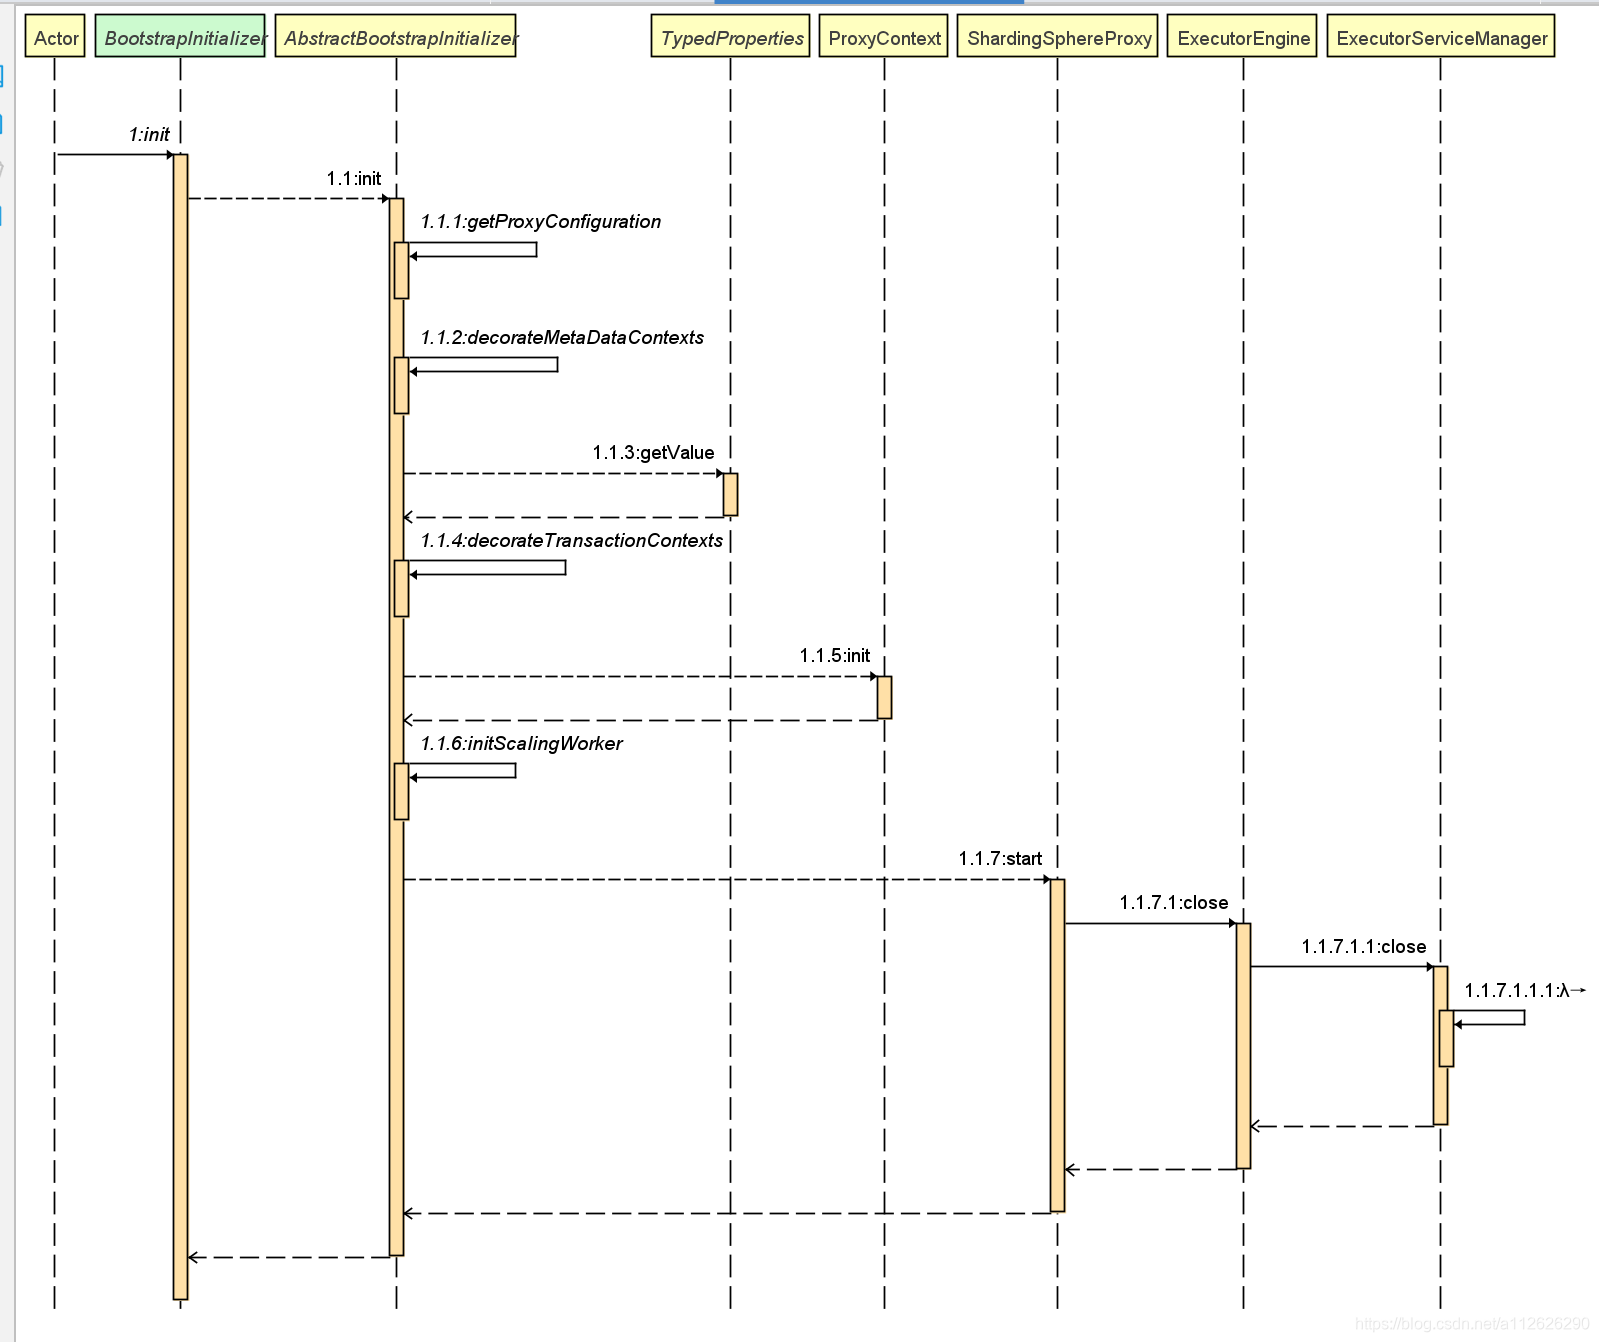Select the ShardingSphereProxy participant box
Viewport: 1599px width, 1342px height.
pyautogui.click(x=1058, y=36)
